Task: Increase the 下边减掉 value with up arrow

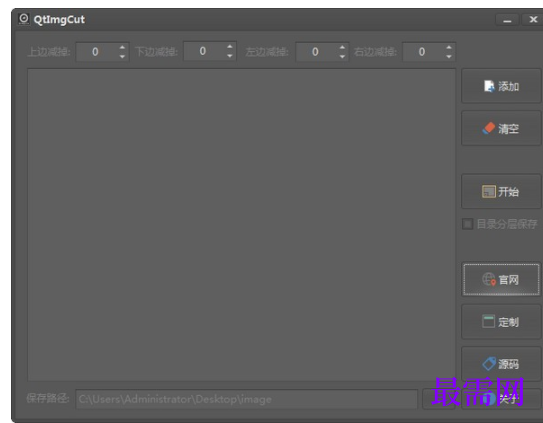Action: tap(230, 46)
